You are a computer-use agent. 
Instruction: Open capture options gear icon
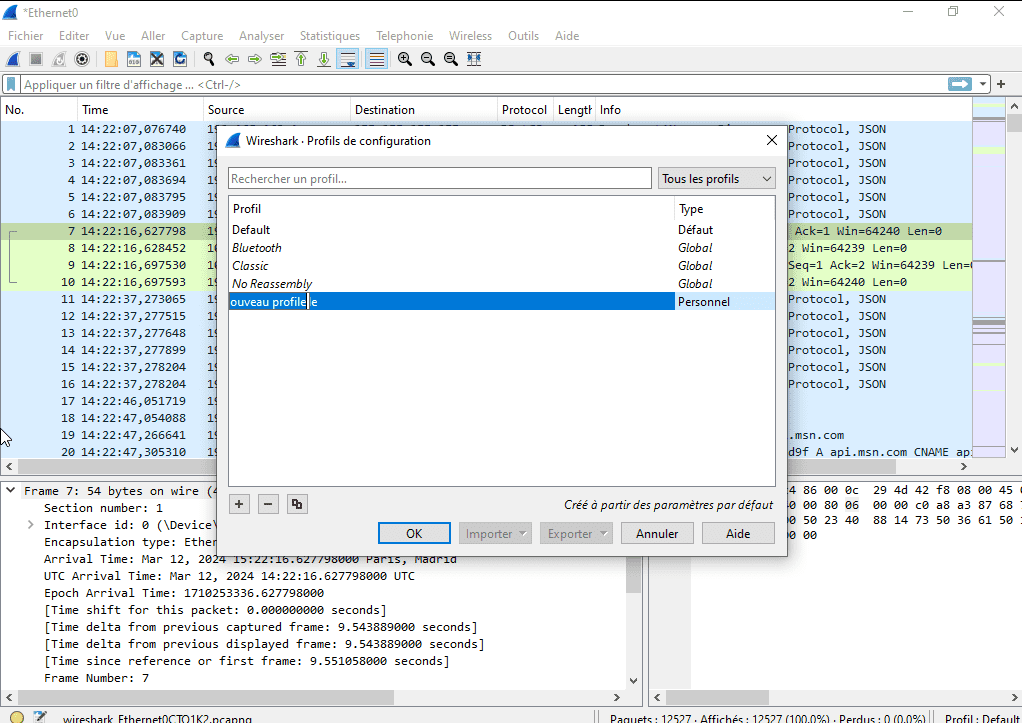[x=82, y=59]
